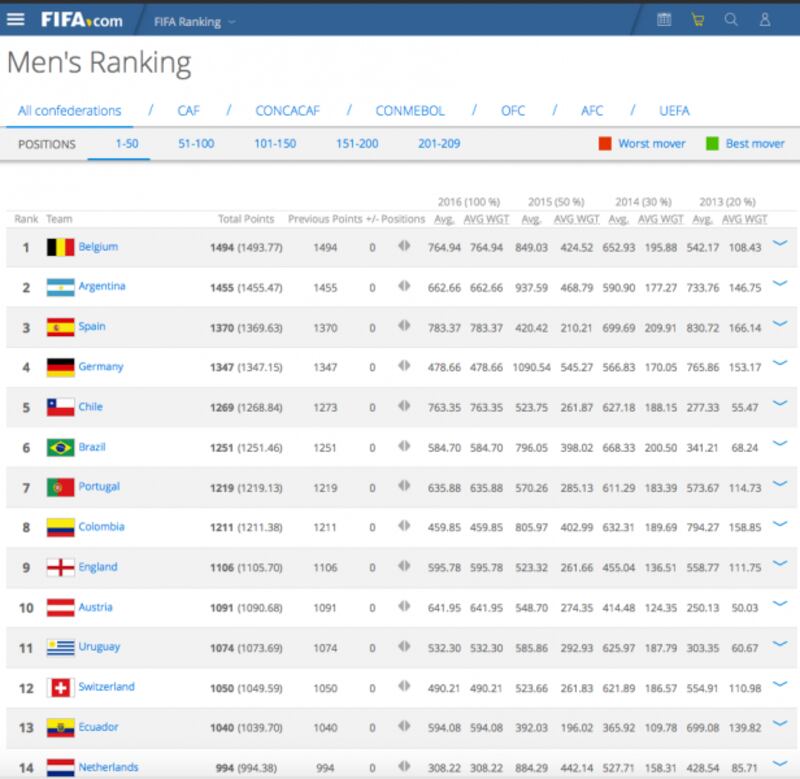Click the red Worst mover swatch
Viewport: 800px width, 779px height.
[x=605, y=144]
